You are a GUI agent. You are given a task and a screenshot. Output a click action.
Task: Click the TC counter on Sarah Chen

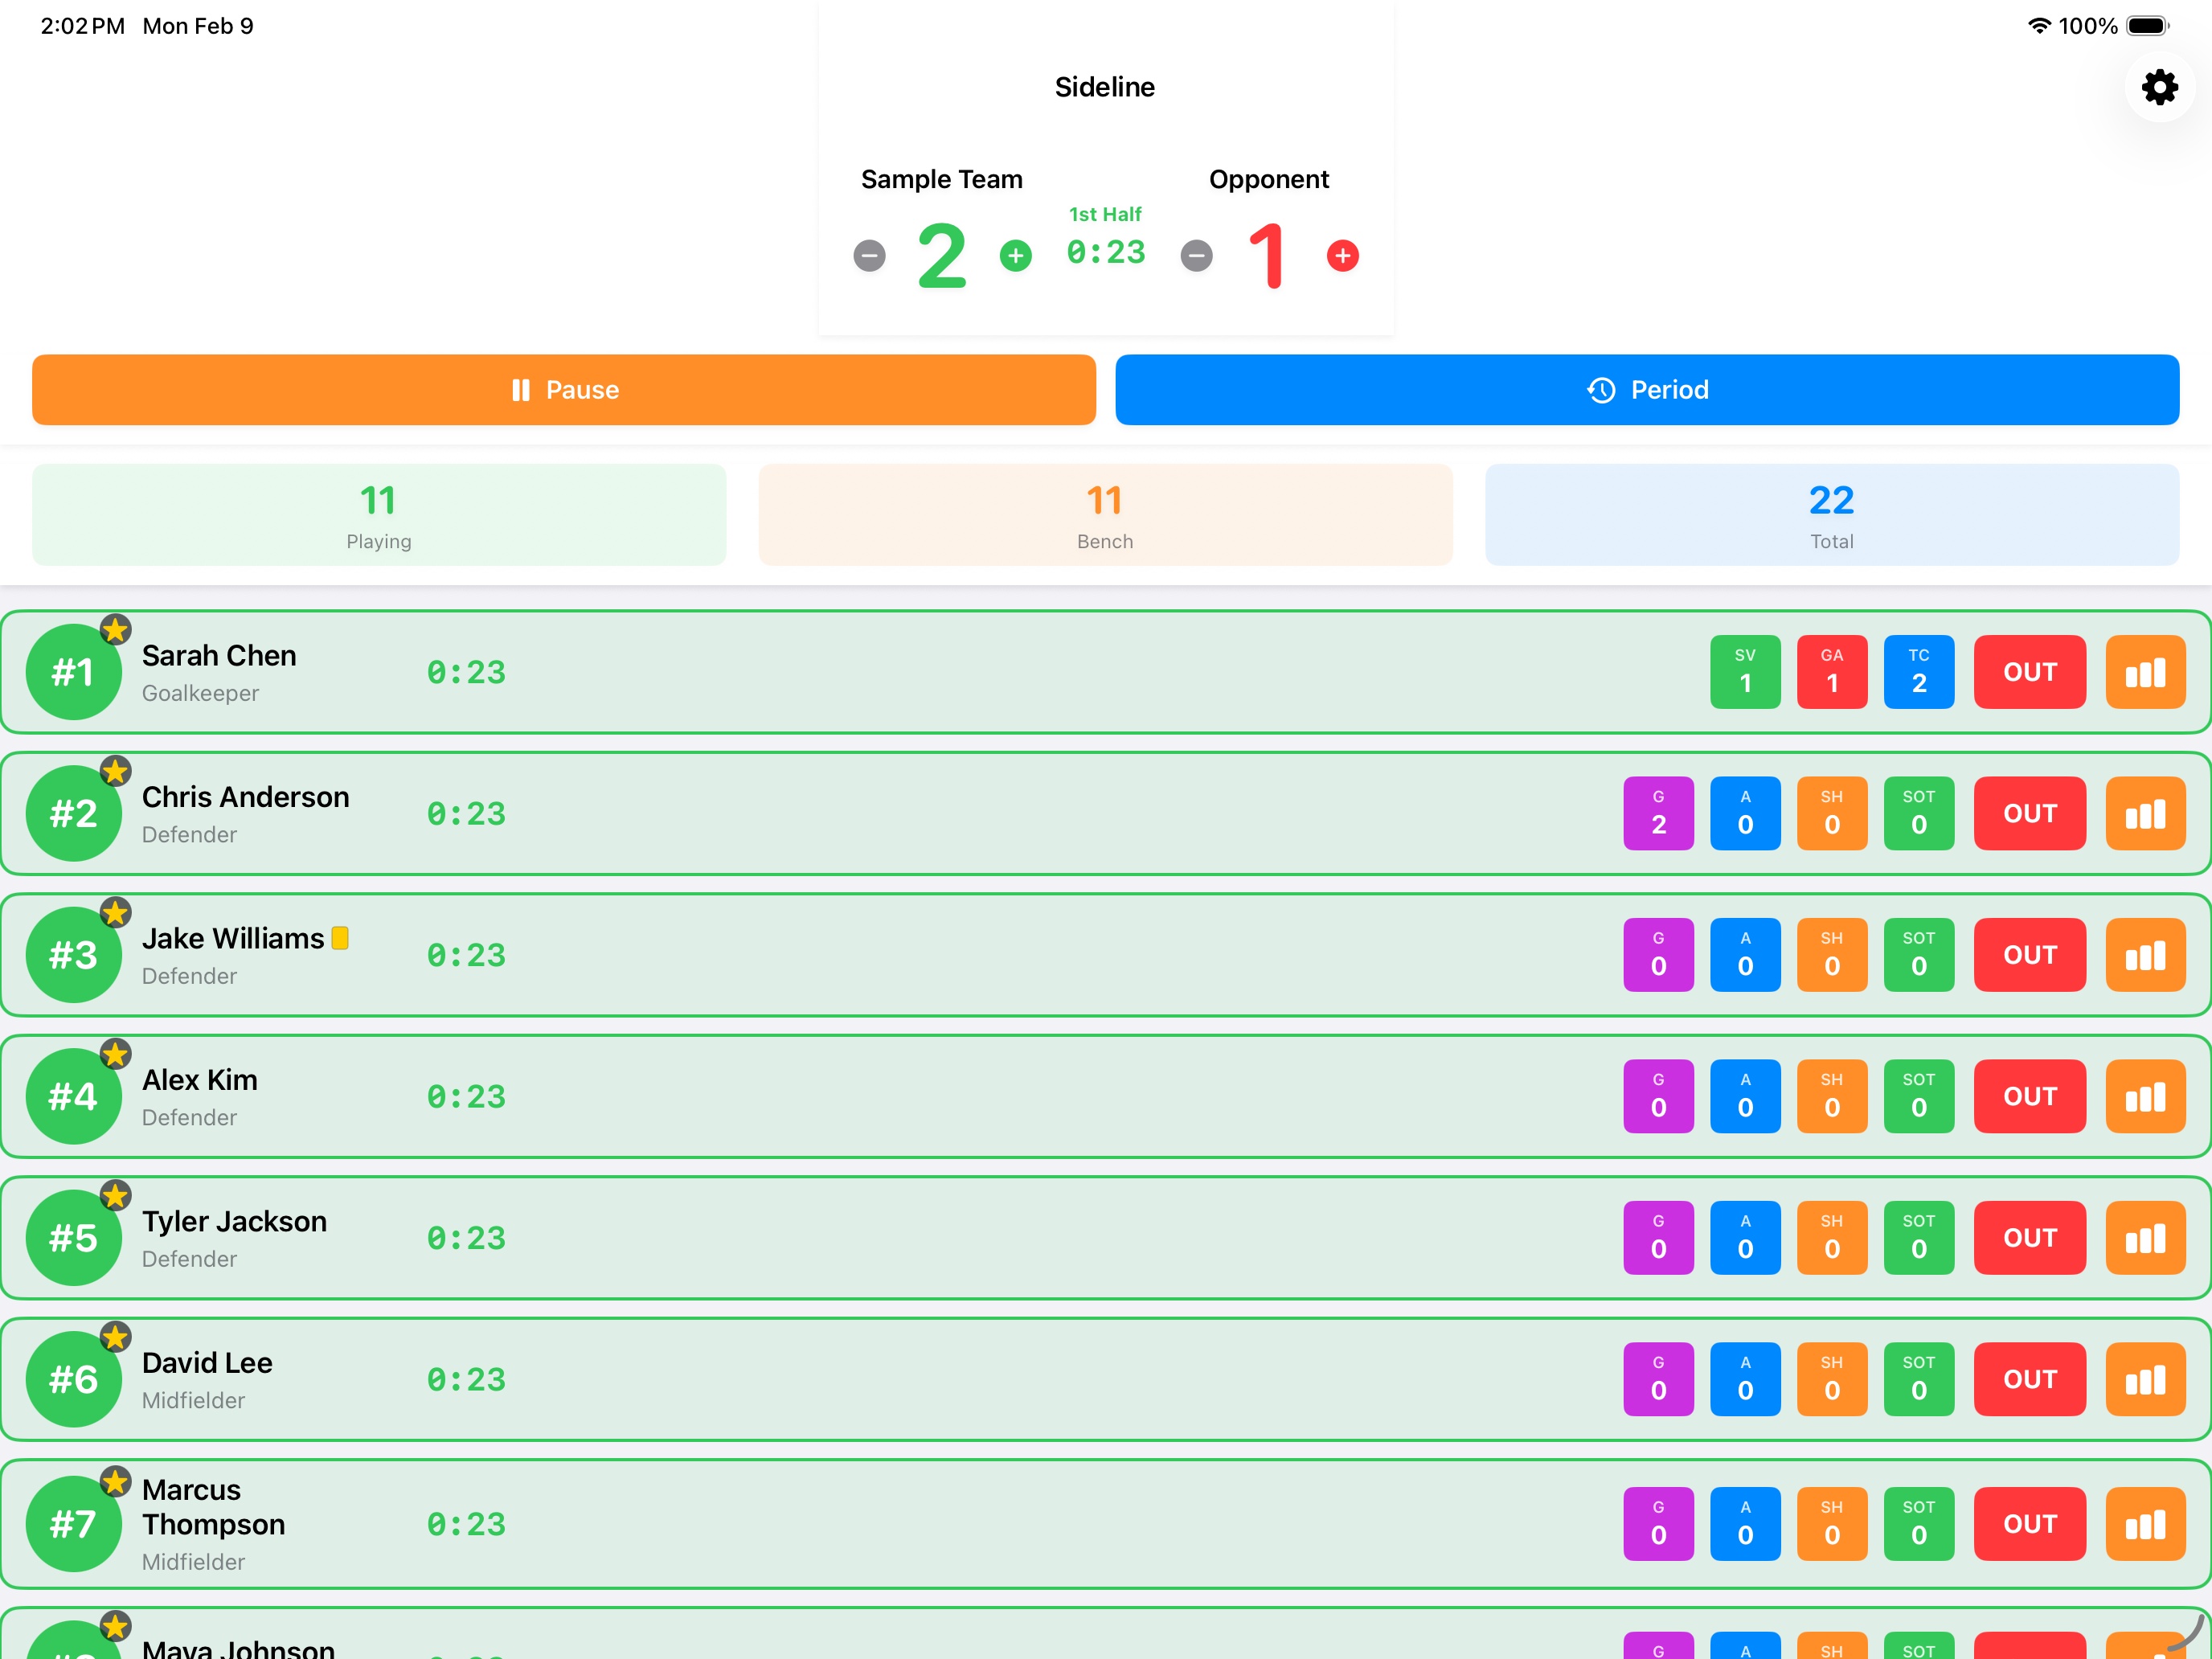1918,671
